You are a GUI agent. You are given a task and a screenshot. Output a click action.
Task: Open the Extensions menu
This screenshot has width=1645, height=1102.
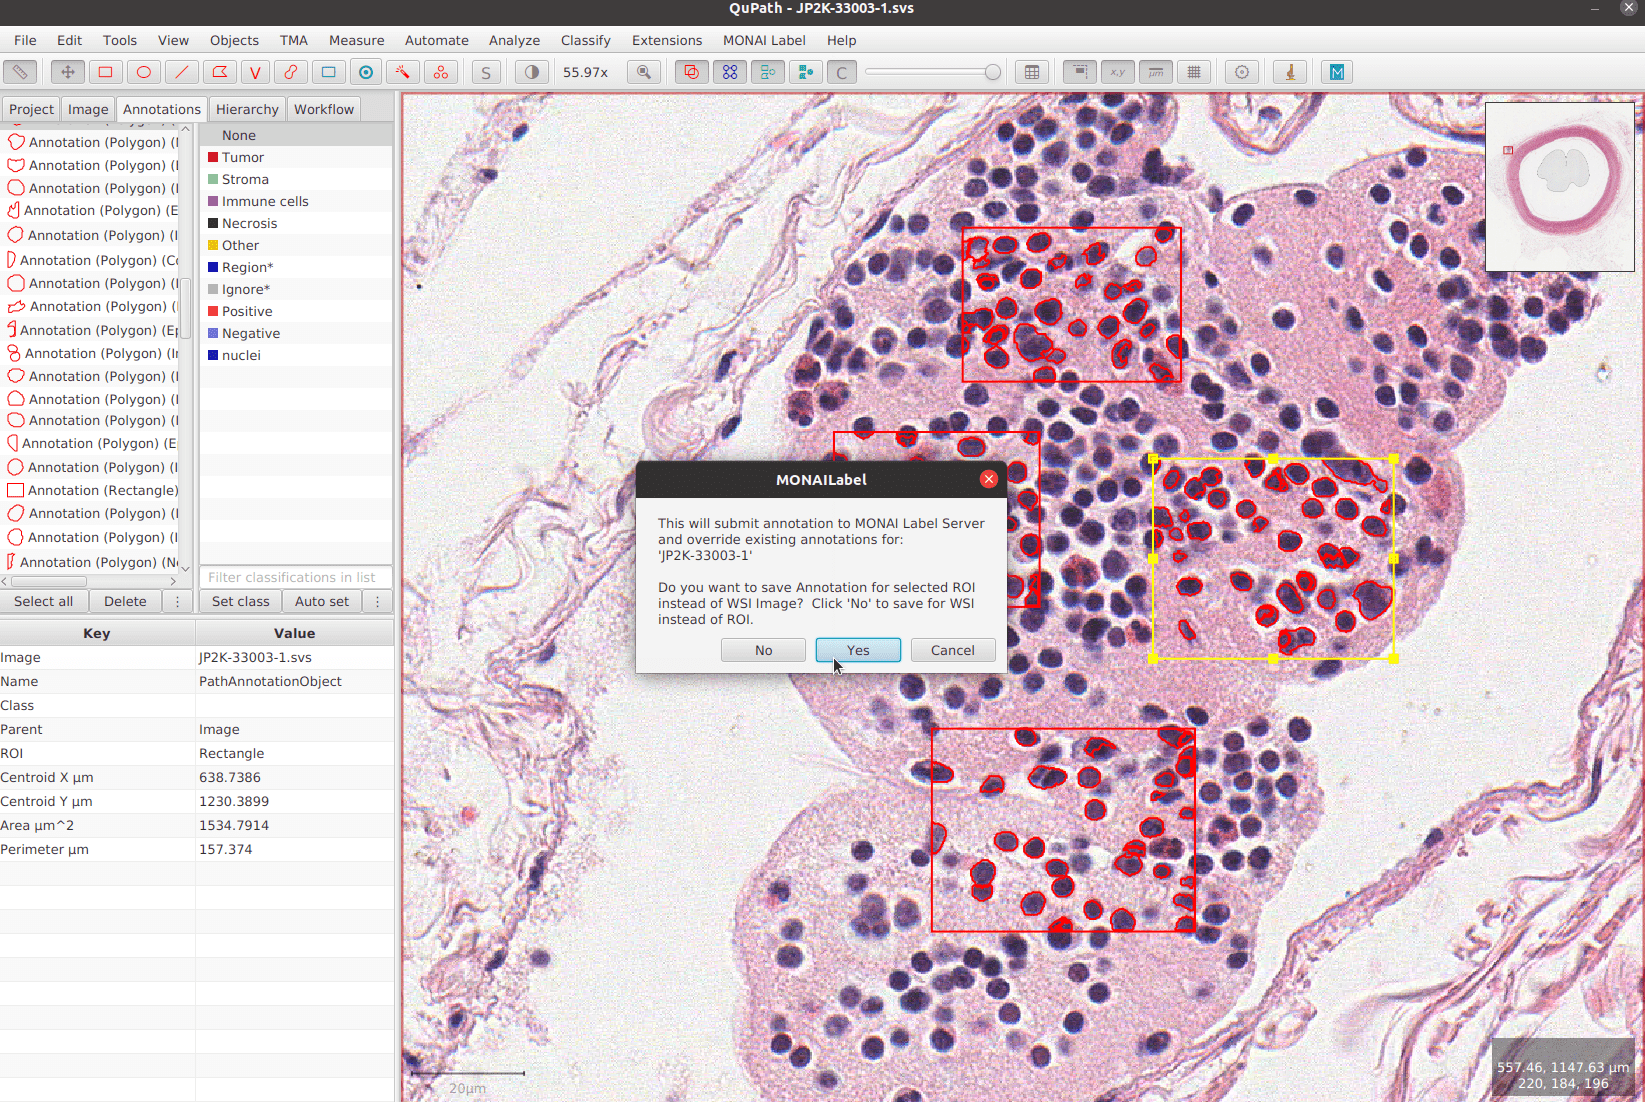point(667,40)
